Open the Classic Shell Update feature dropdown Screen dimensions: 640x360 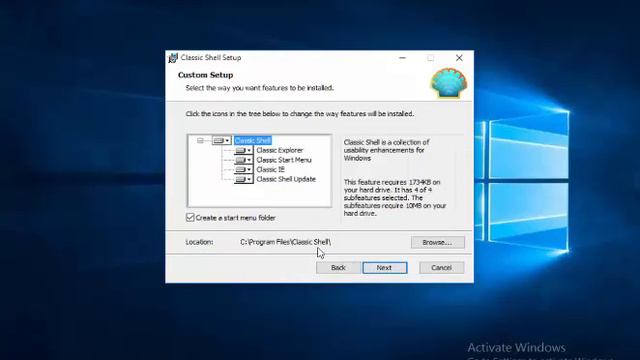click(244, 179)
